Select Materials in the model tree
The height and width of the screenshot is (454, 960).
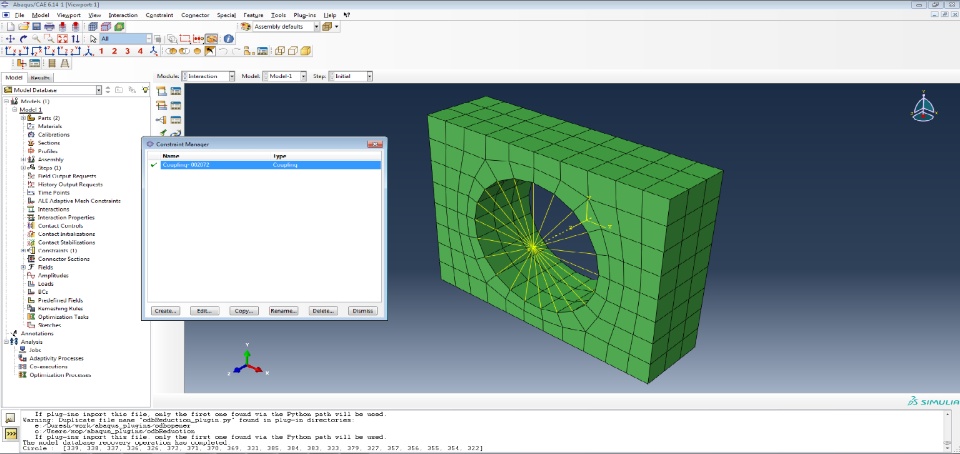pos(50,126)
